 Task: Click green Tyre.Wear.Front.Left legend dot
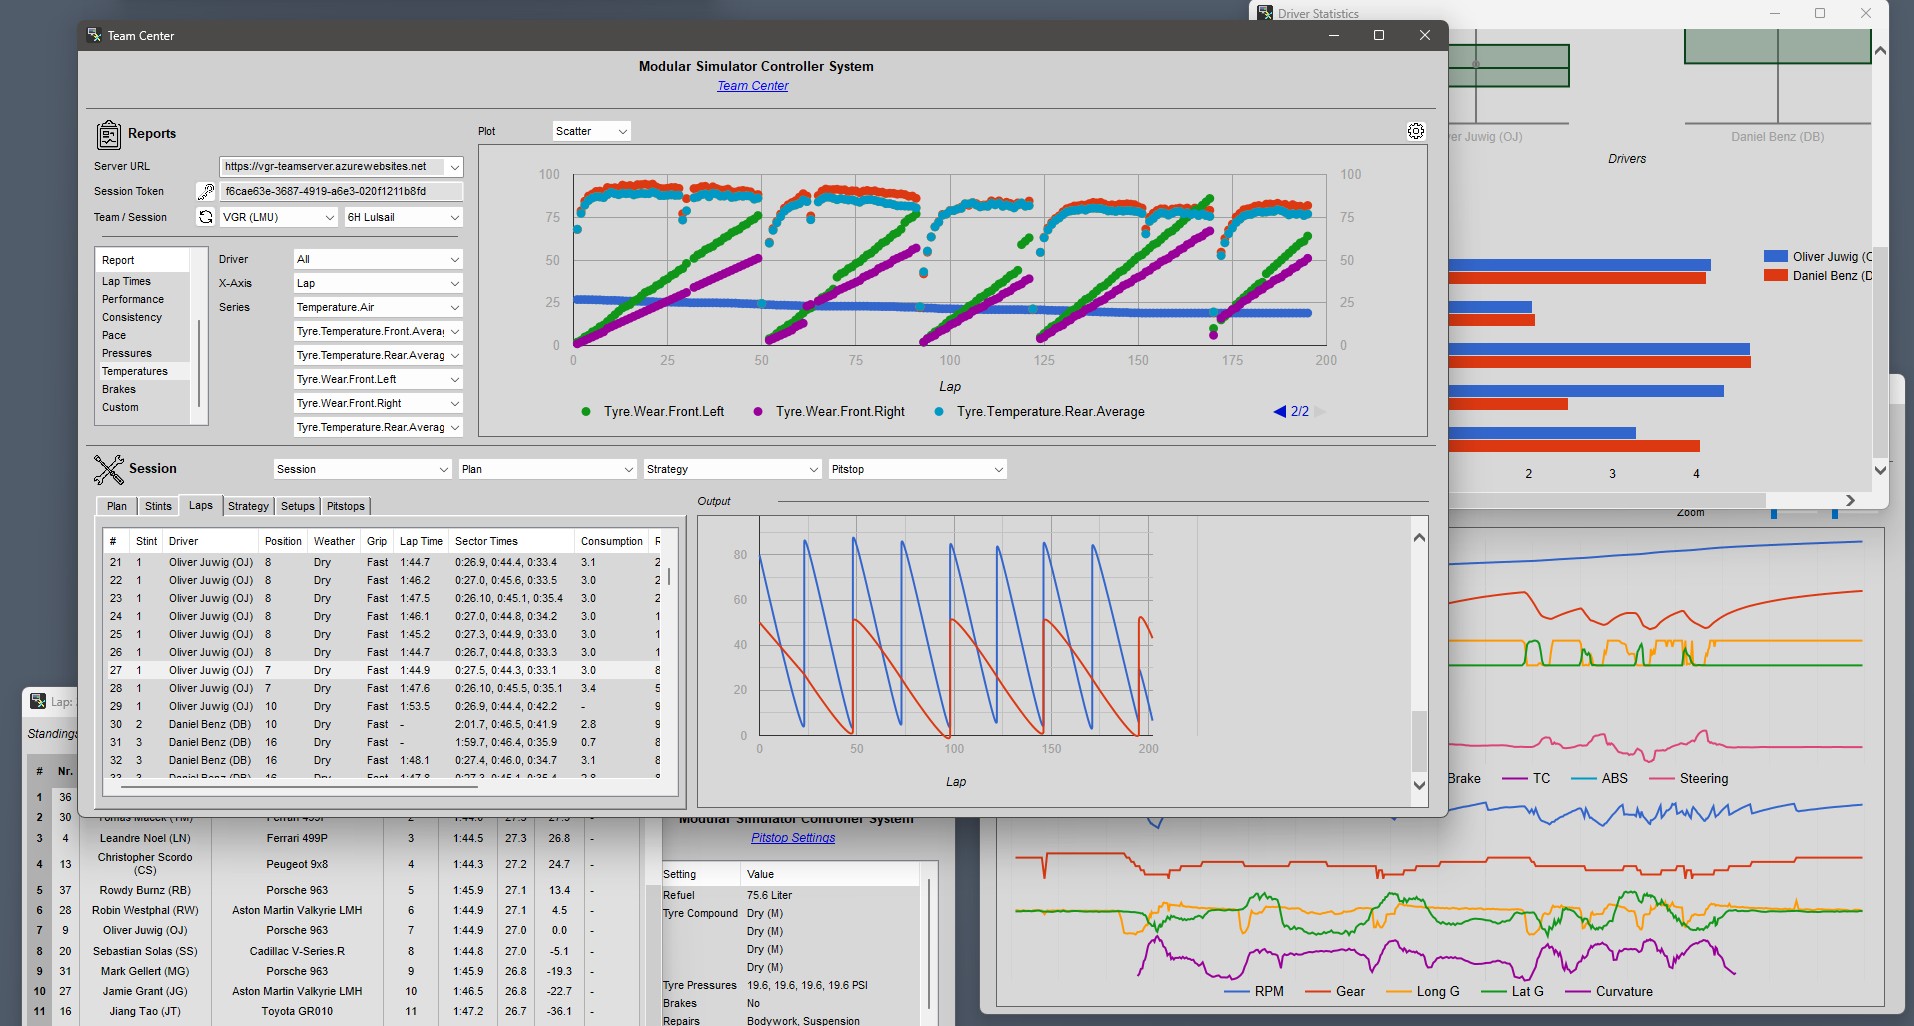point(585,411)
